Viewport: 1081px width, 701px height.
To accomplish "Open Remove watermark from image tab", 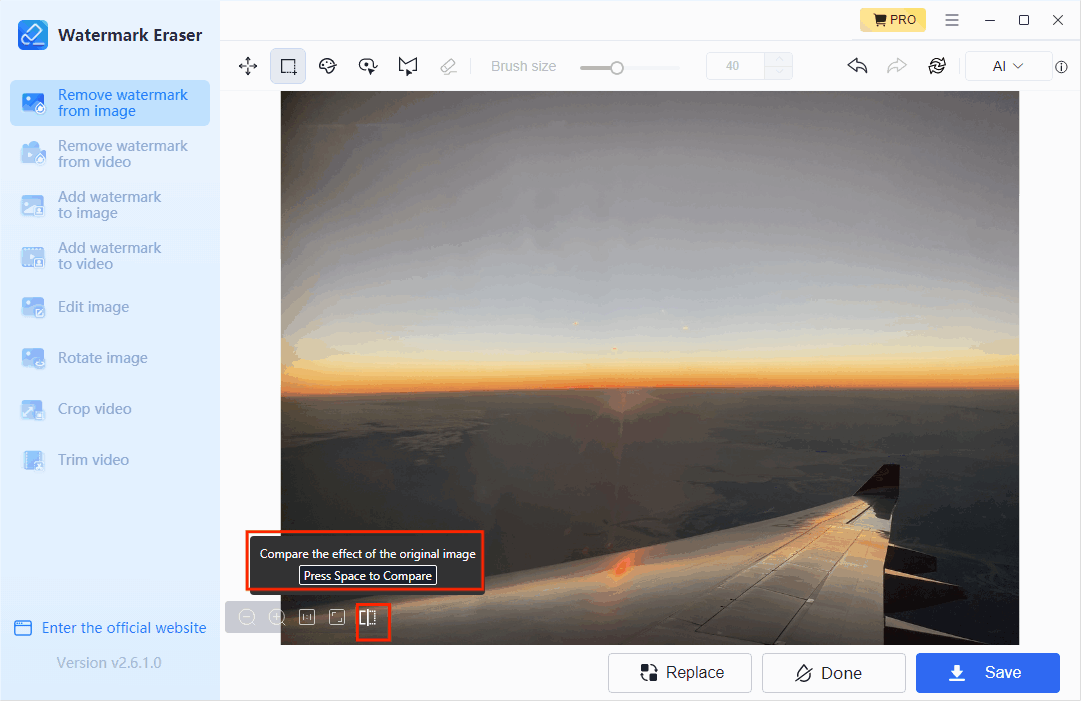I will pyautogui.click(x=110, y=103).
